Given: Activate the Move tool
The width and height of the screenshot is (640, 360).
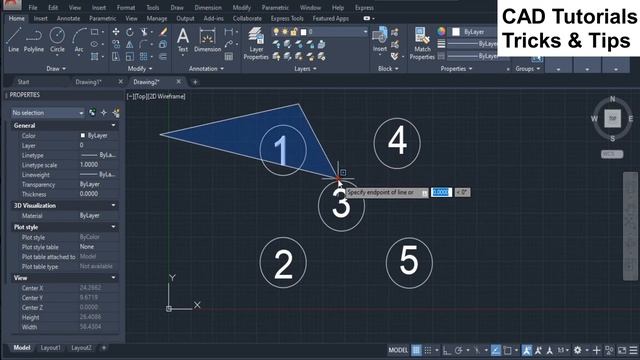Looking at the screenshot, I should [x=116, y=32].
